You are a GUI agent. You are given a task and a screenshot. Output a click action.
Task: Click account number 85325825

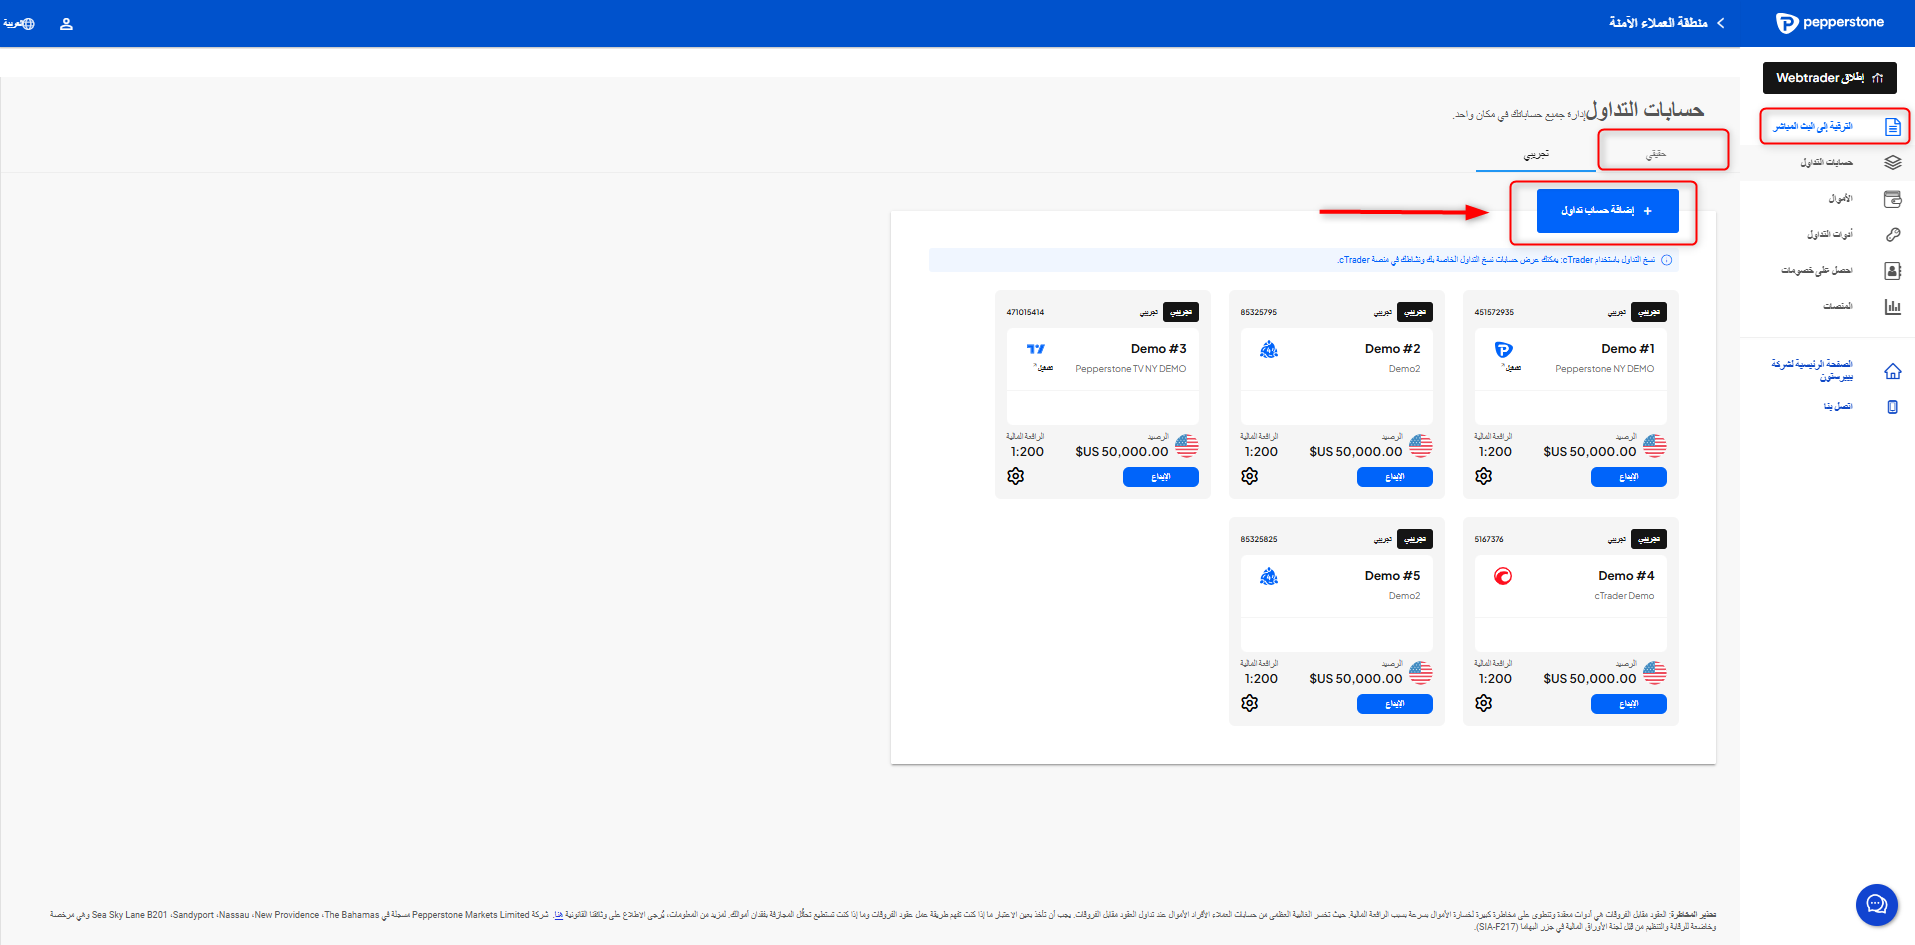tap(1258, 539)
